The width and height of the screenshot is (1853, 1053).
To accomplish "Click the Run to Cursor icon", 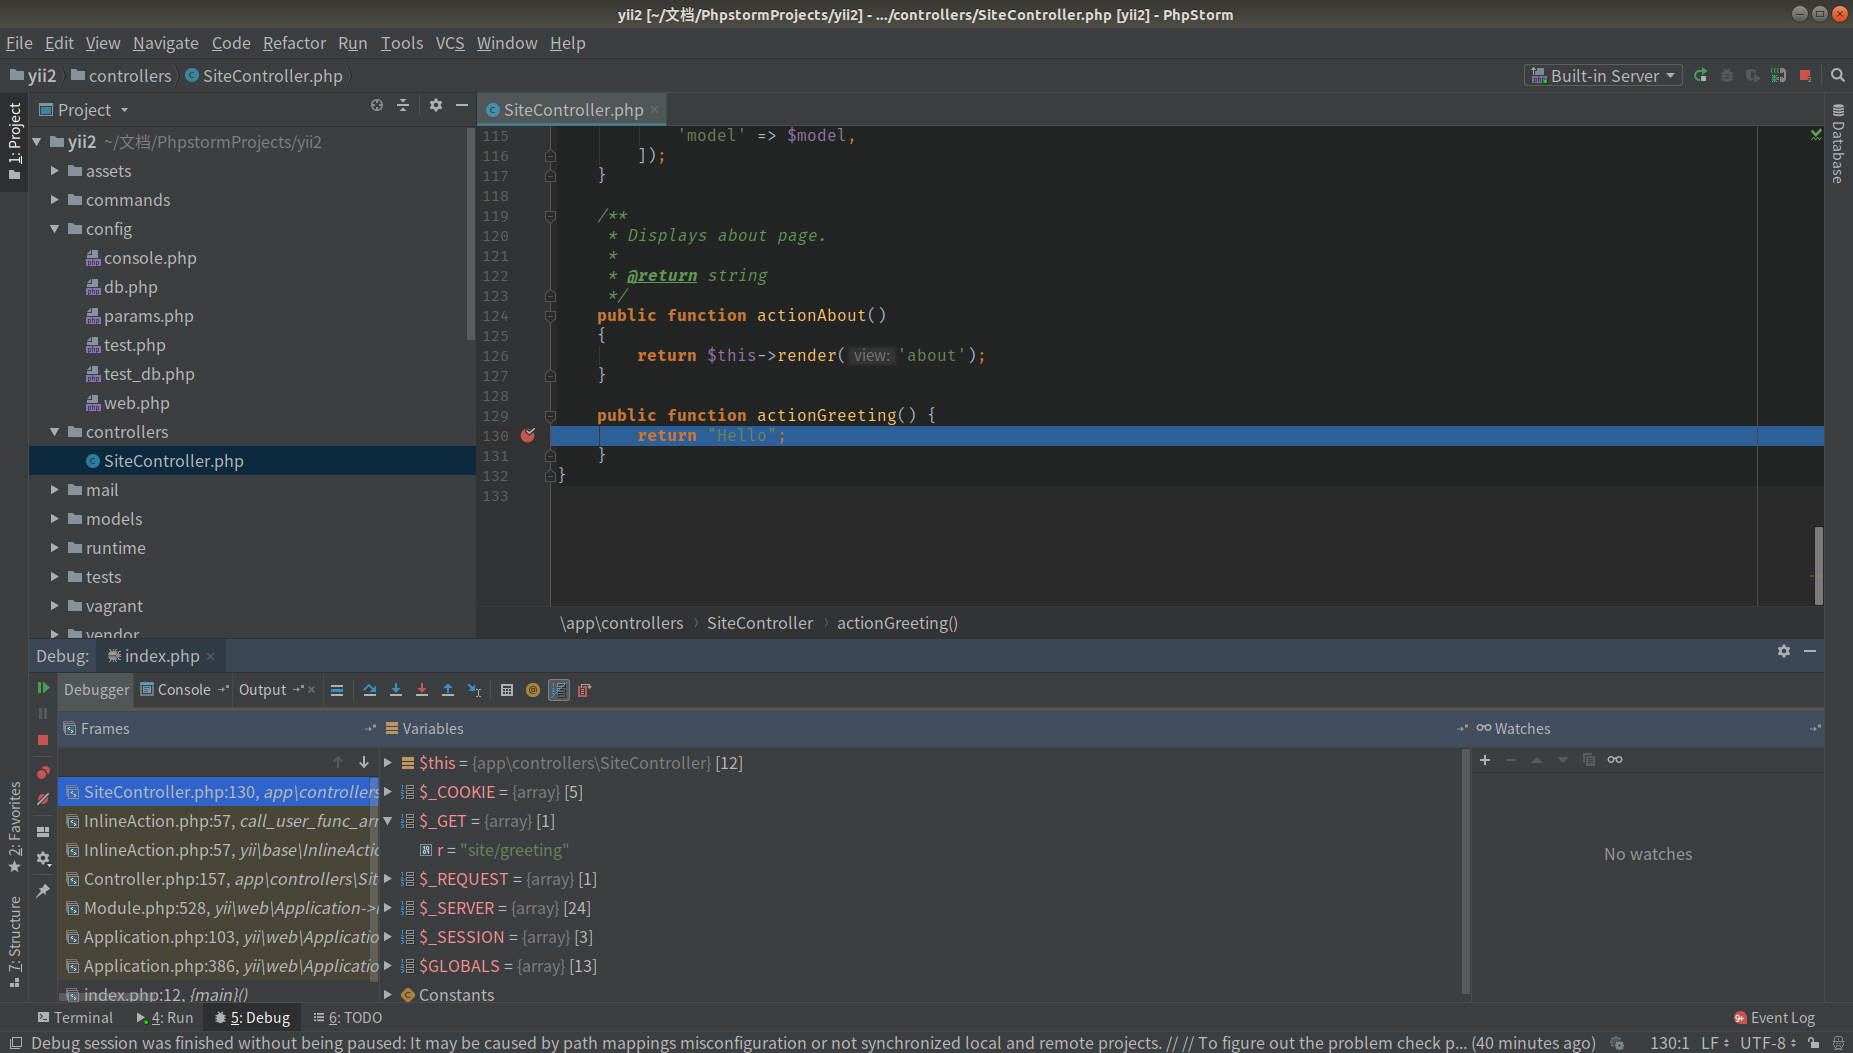I will click(x=475, y=690).
